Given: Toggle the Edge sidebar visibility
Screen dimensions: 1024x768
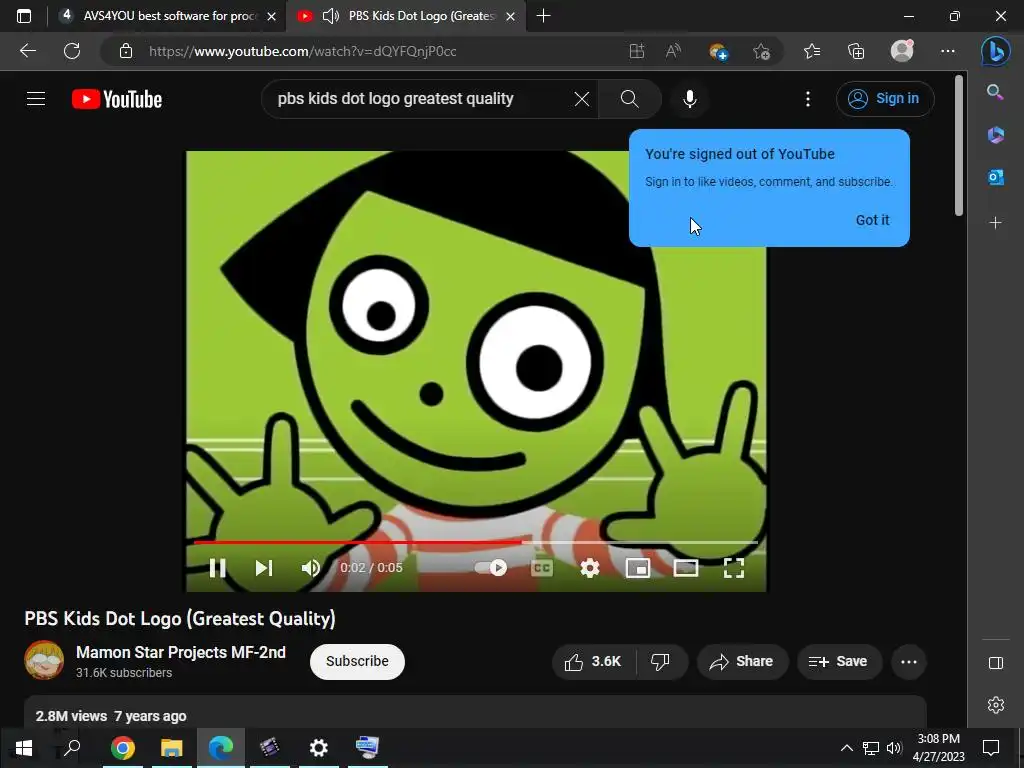Looking at the screenshot, I should (995, 663).
